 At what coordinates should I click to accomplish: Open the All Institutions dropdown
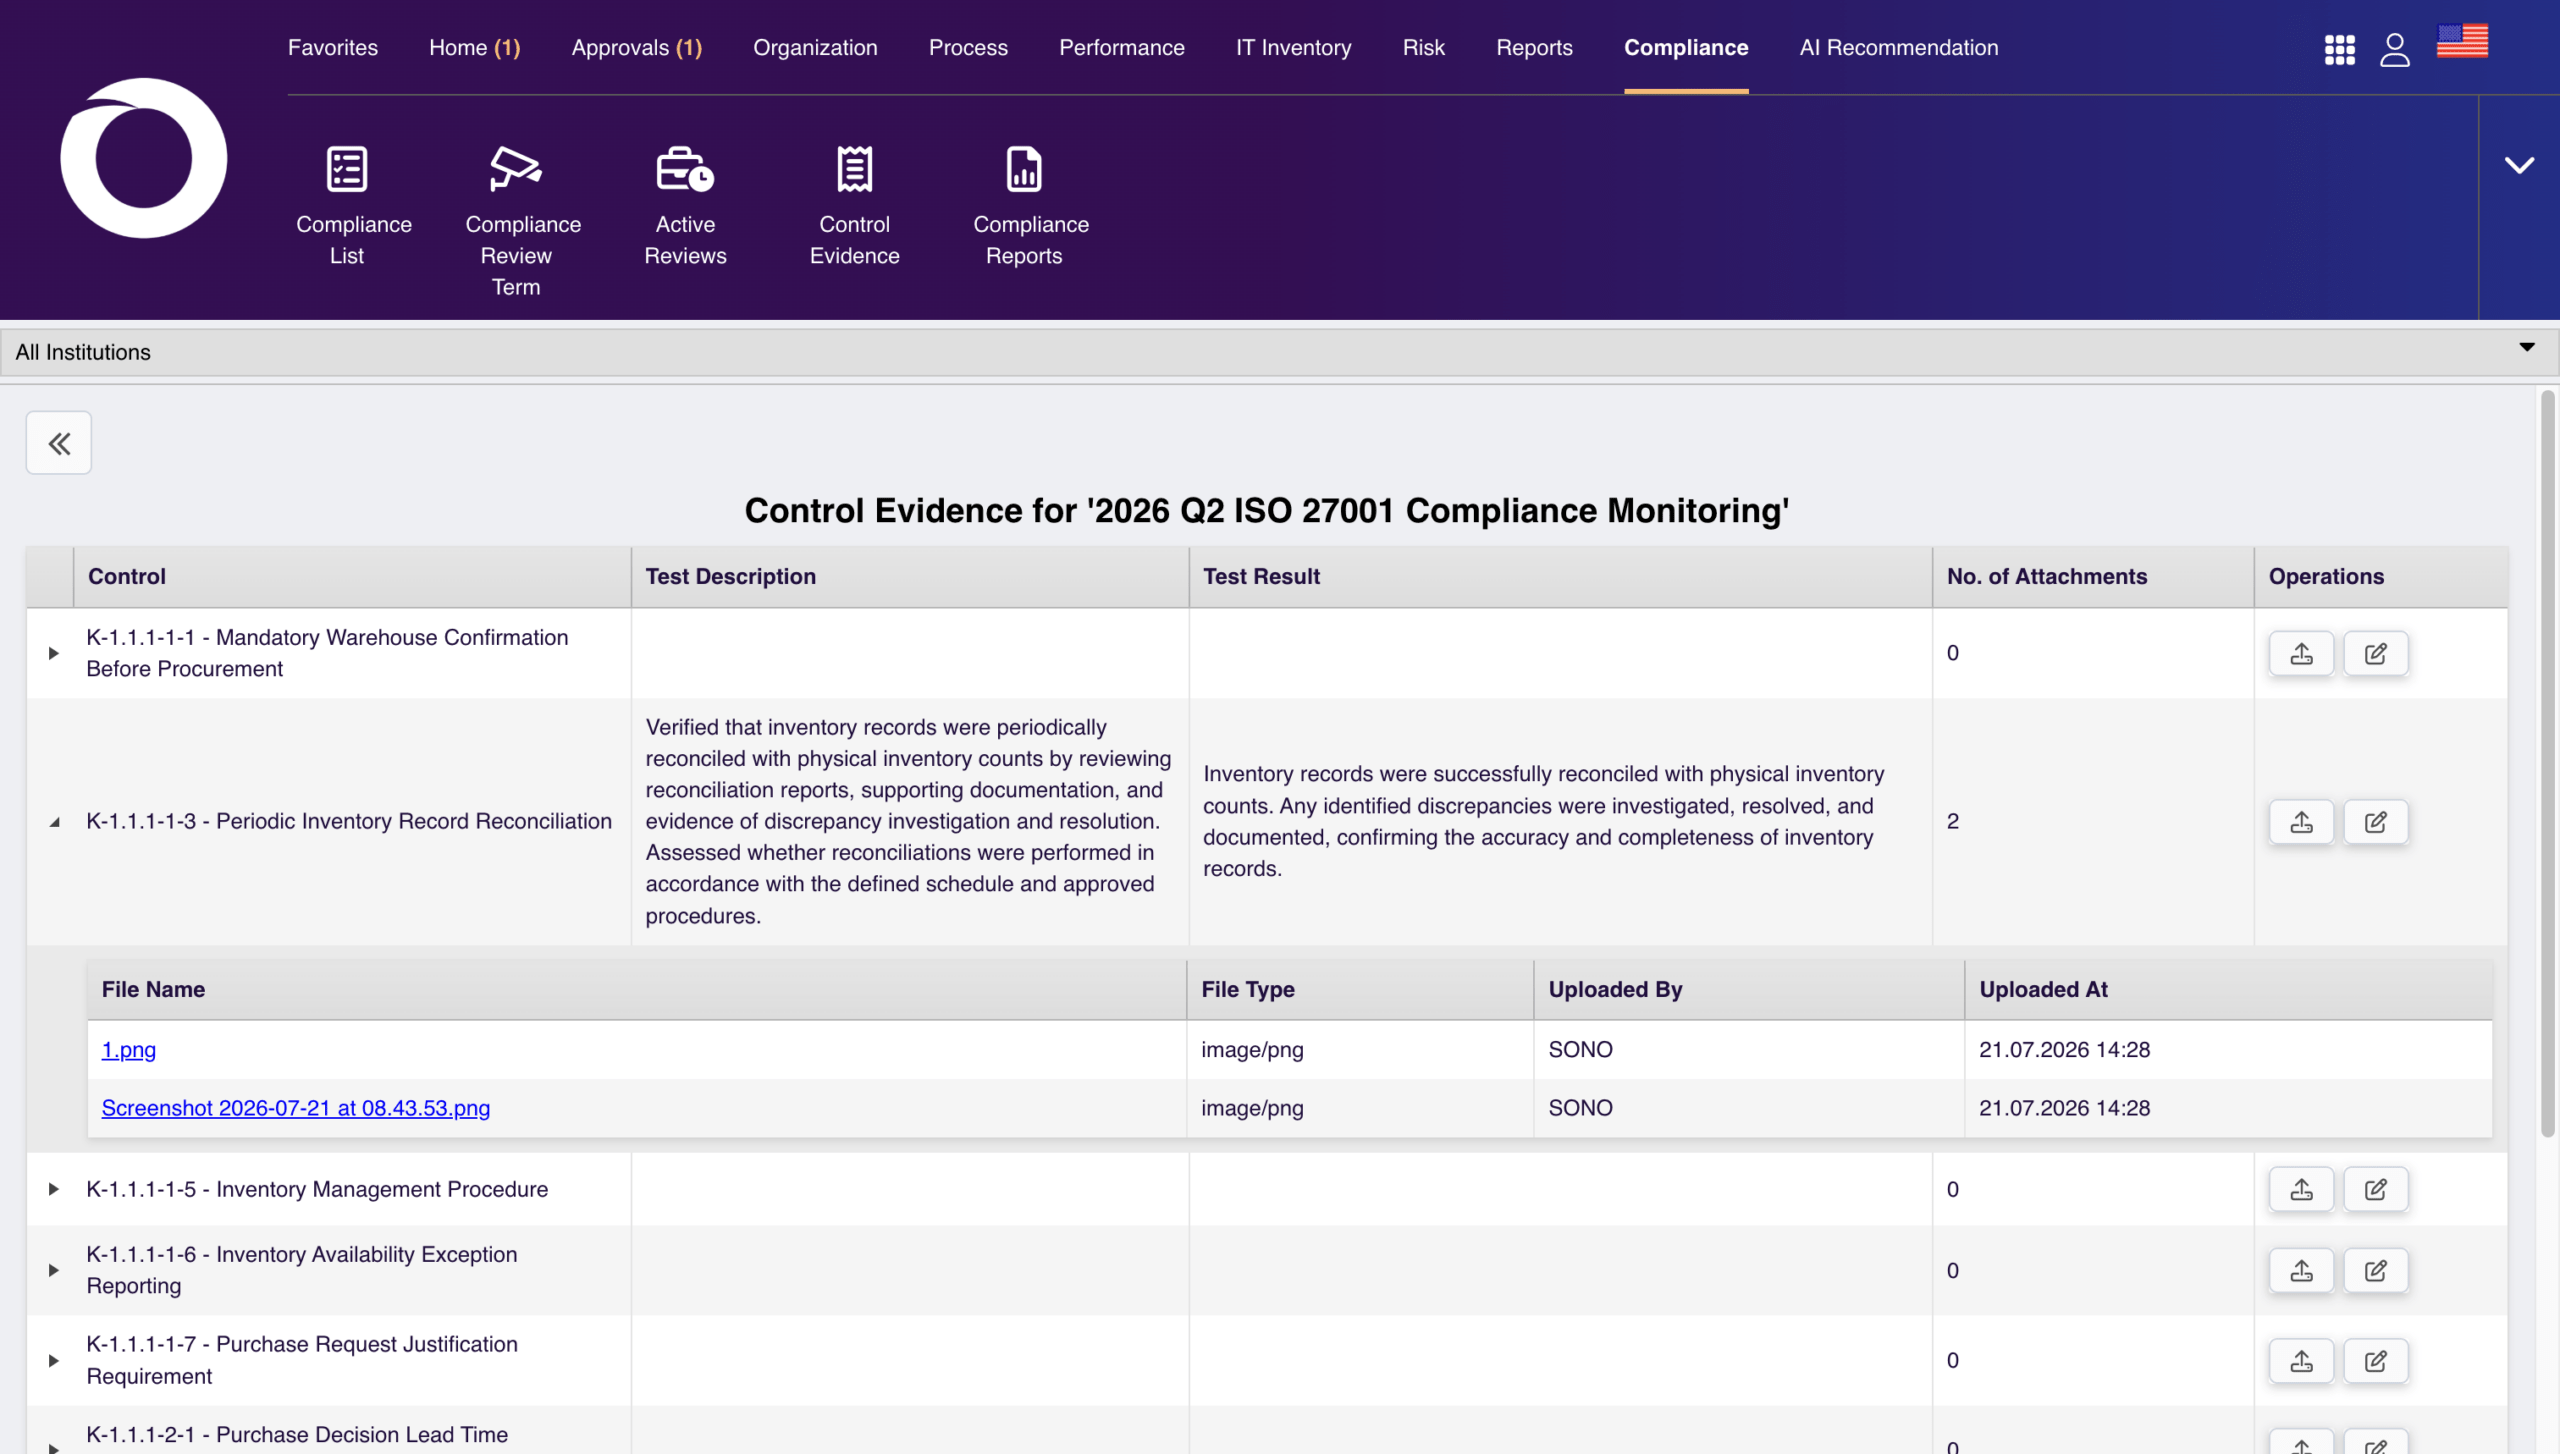pos(1280,352)
